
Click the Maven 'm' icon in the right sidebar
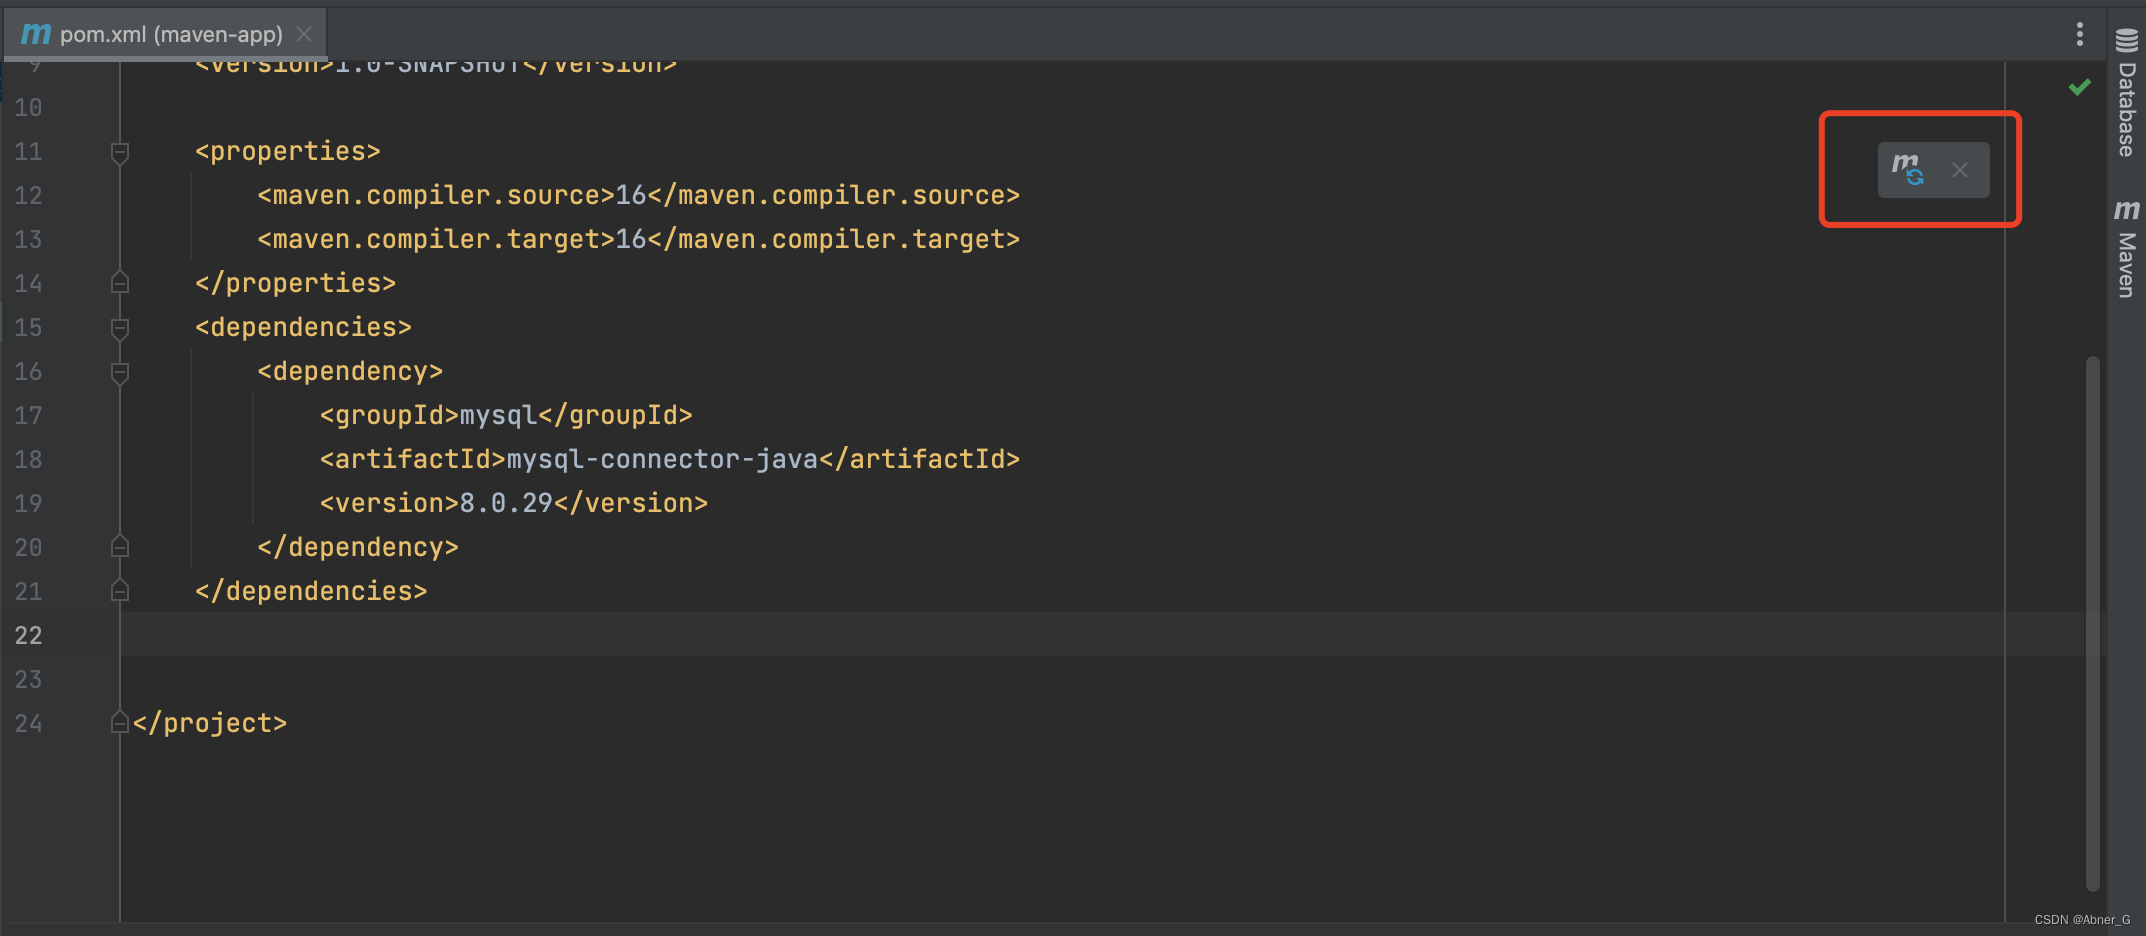click(x=2127, y=210)
